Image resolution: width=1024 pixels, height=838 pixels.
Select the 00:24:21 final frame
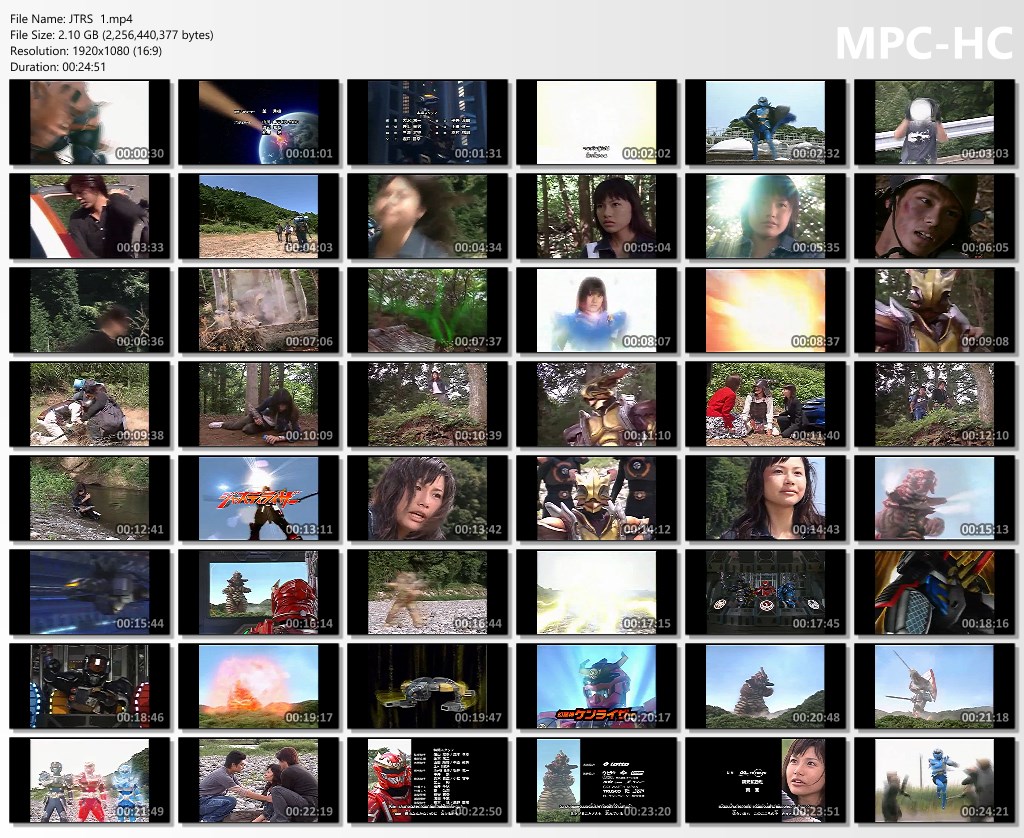pos(935,781)
